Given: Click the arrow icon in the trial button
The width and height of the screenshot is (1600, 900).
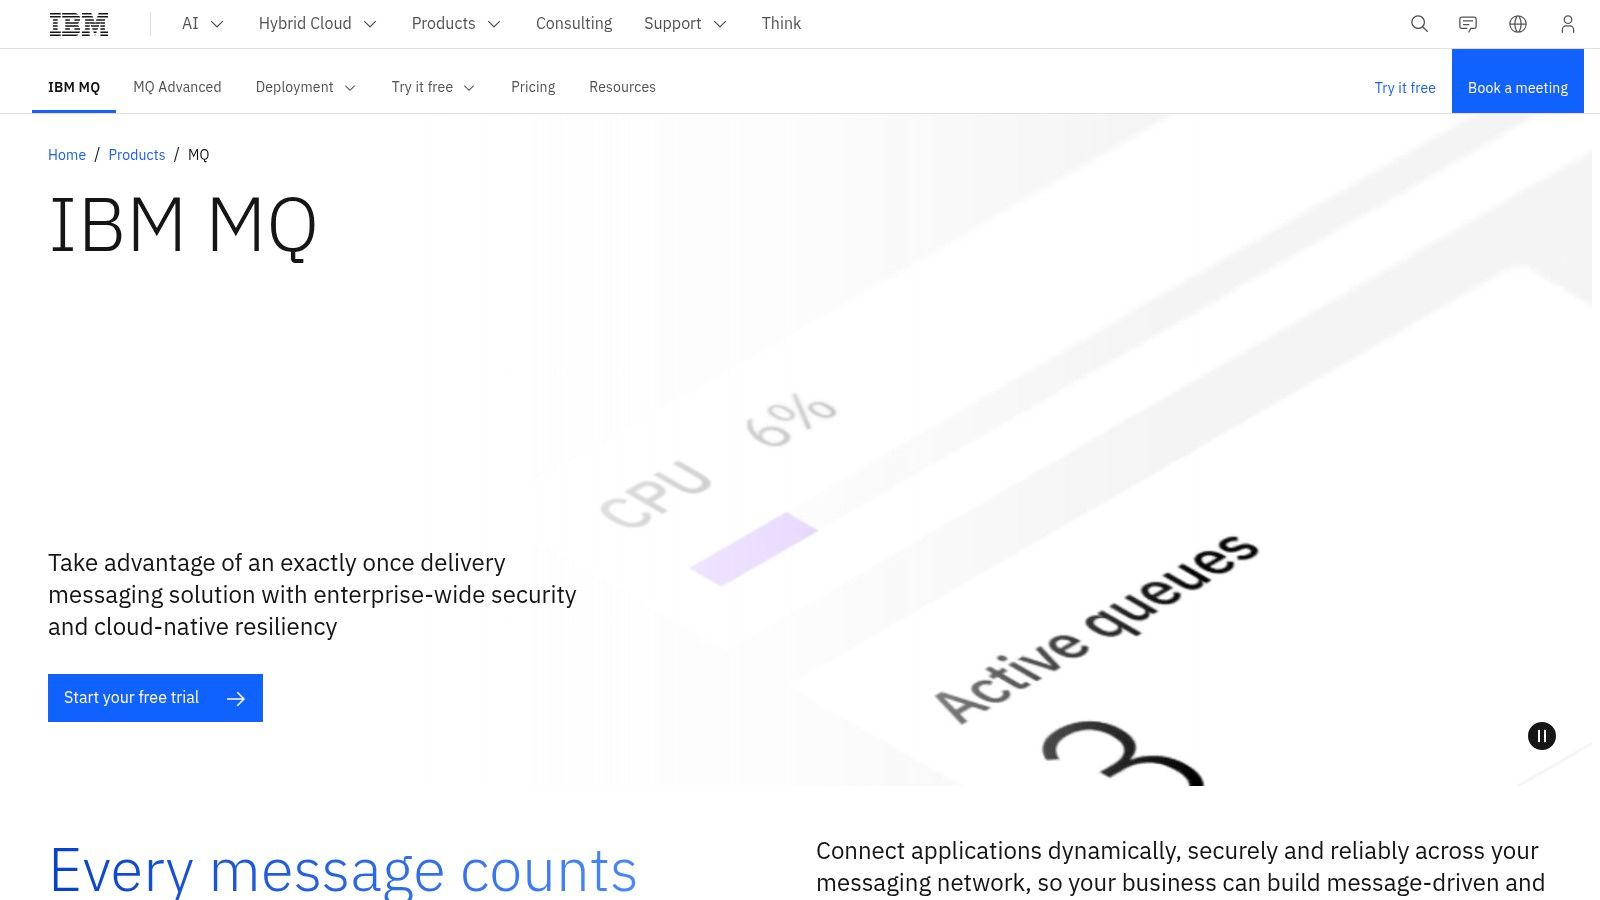Looking at the screenshot, I should 236,698.
